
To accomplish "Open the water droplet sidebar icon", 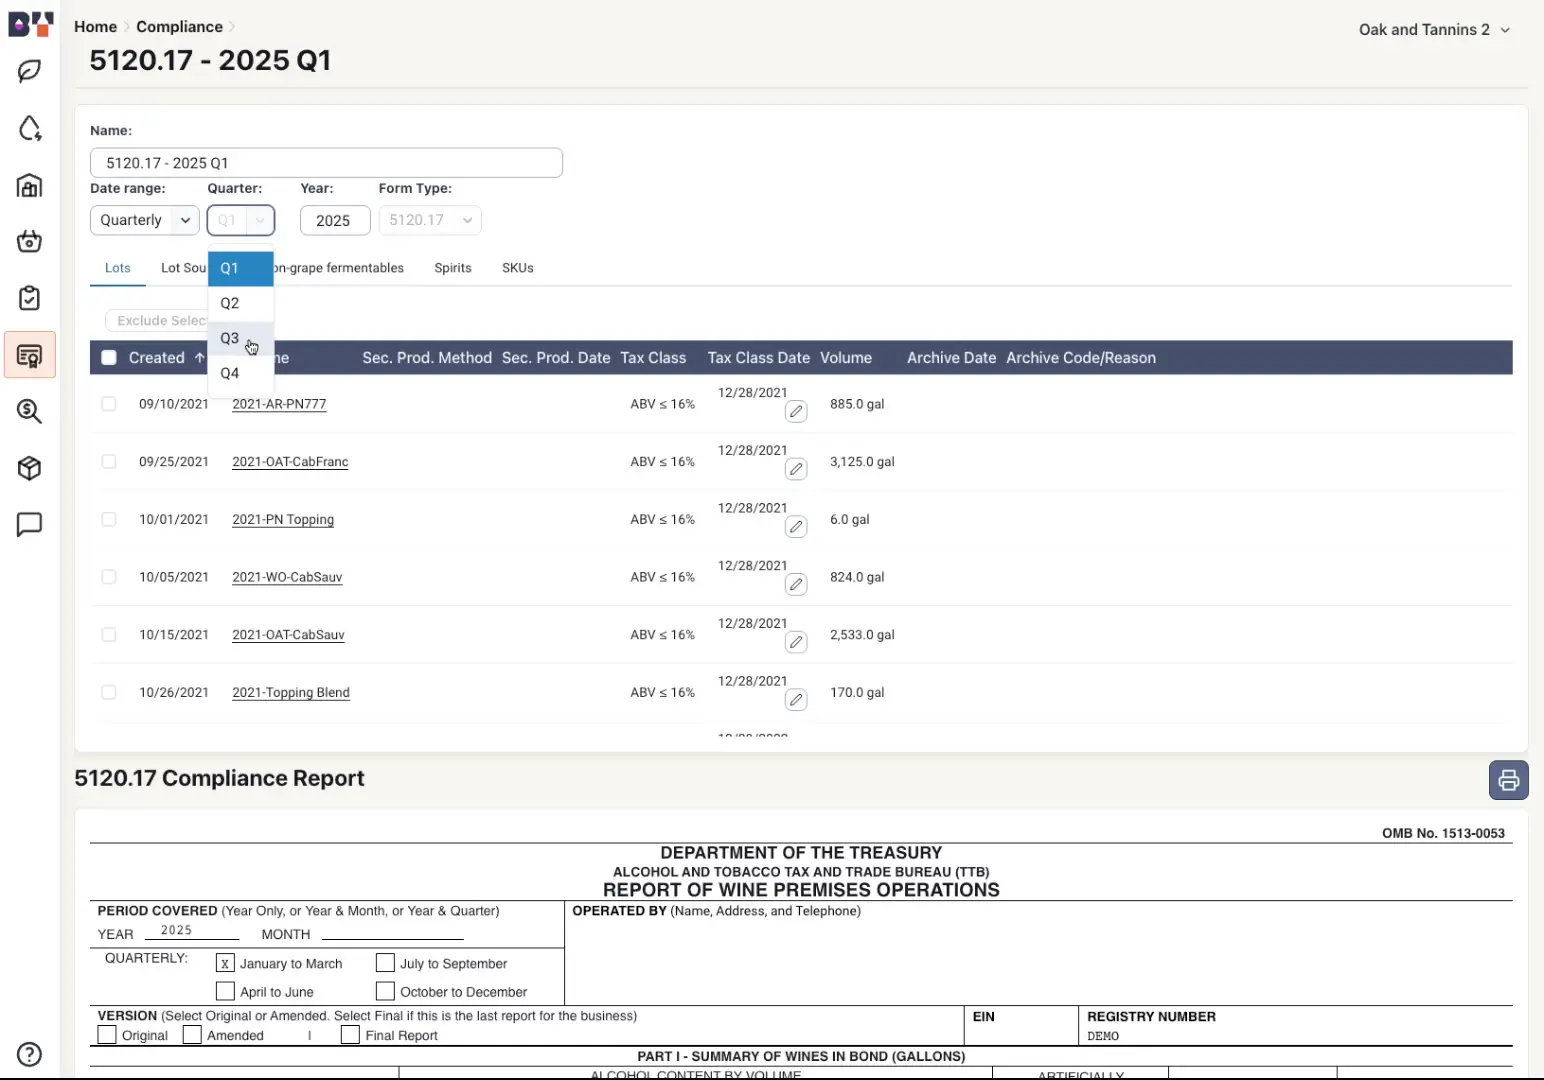I will 30,128.
